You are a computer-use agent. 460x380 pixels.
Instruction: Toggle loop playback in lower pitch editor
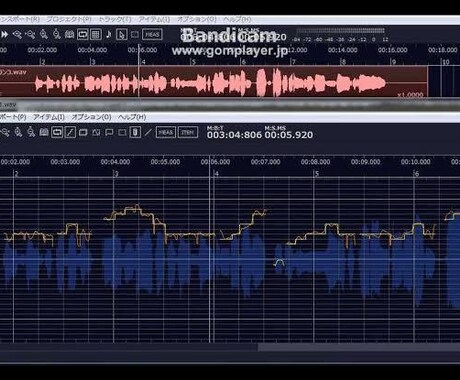(57, 133)
